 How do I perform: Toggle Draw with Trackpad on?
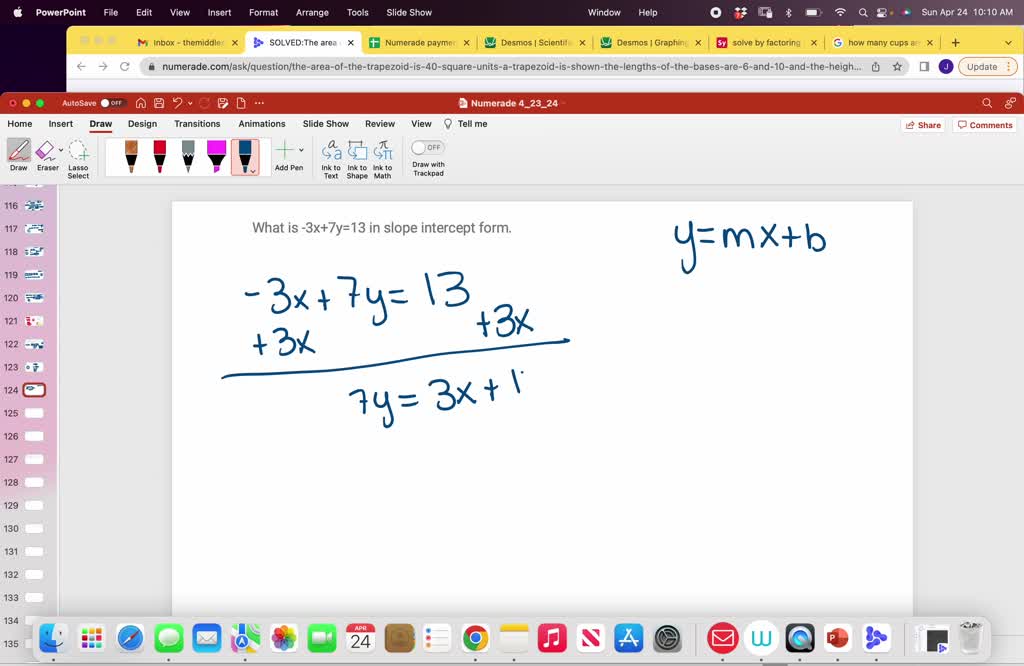(427, 147)
